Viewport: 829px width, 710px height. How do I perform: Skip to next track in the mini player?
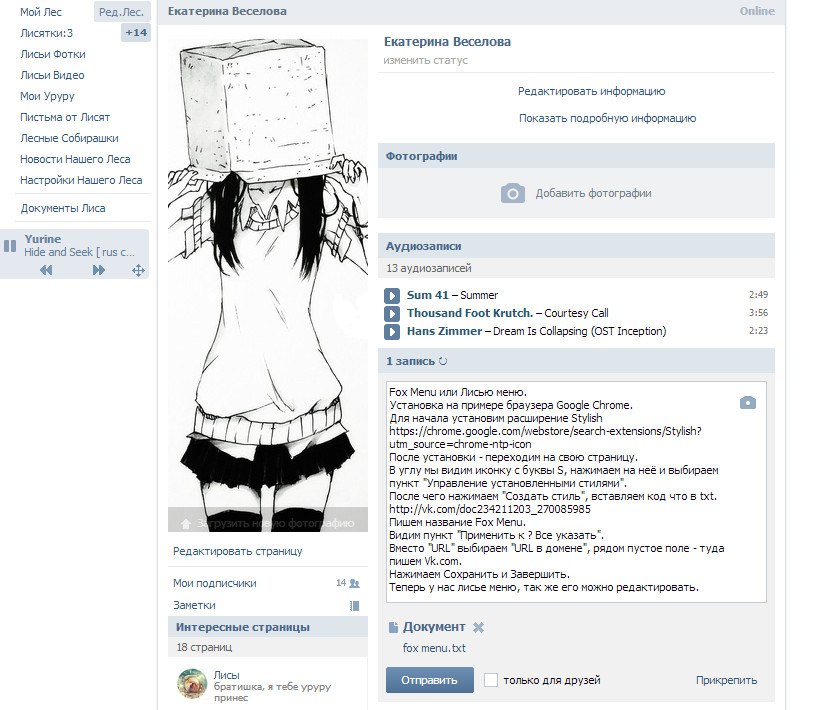point(99,270)
